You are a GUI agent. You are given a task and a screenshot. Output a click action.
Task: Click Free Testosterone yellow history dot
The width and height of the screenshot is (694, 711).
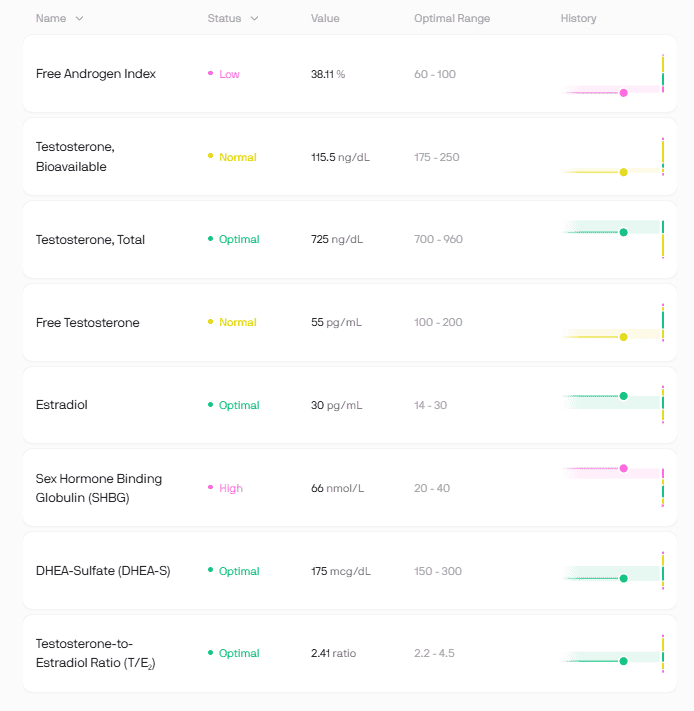[623, 337]
